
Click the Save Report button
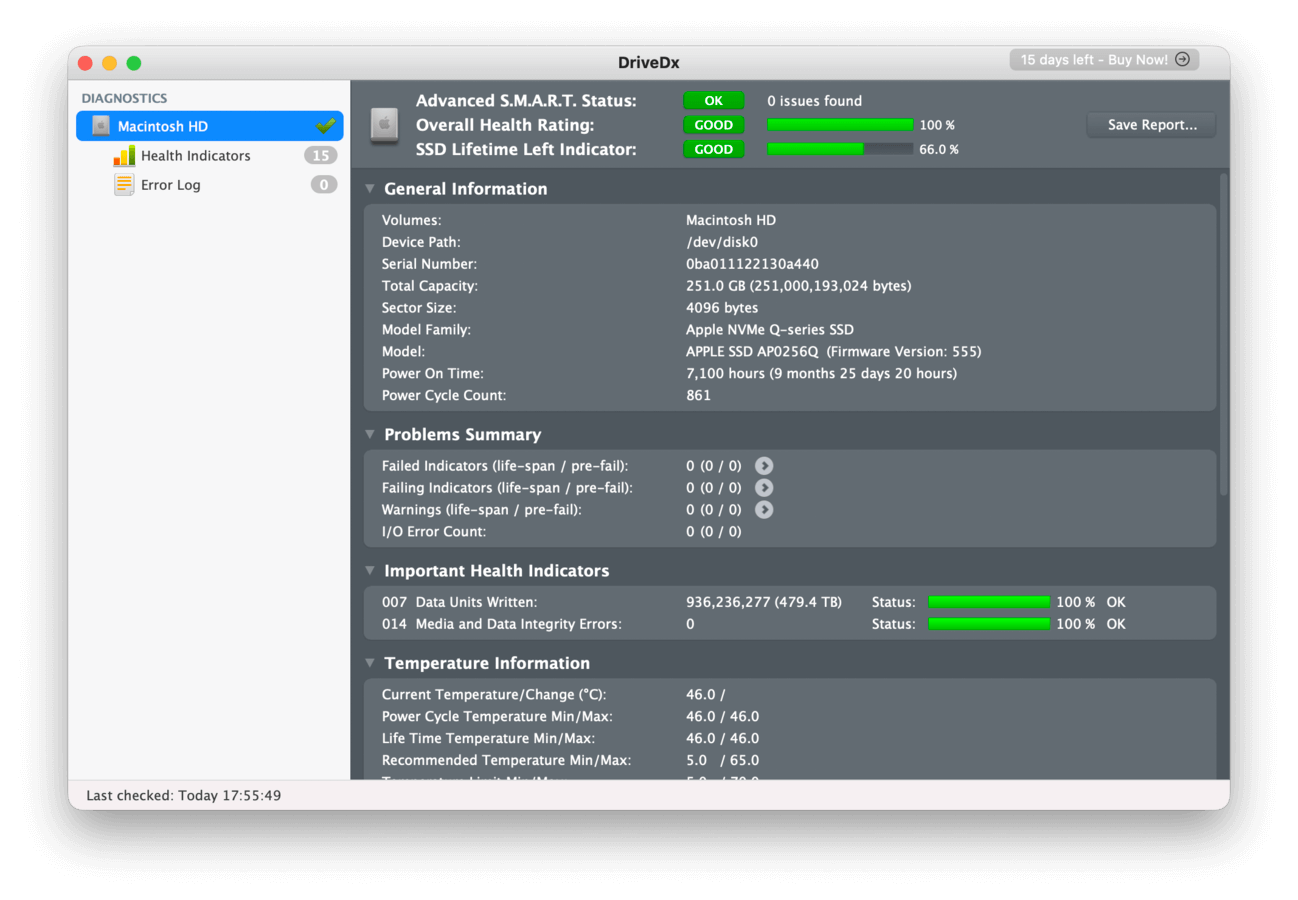tap(1150, 124)
